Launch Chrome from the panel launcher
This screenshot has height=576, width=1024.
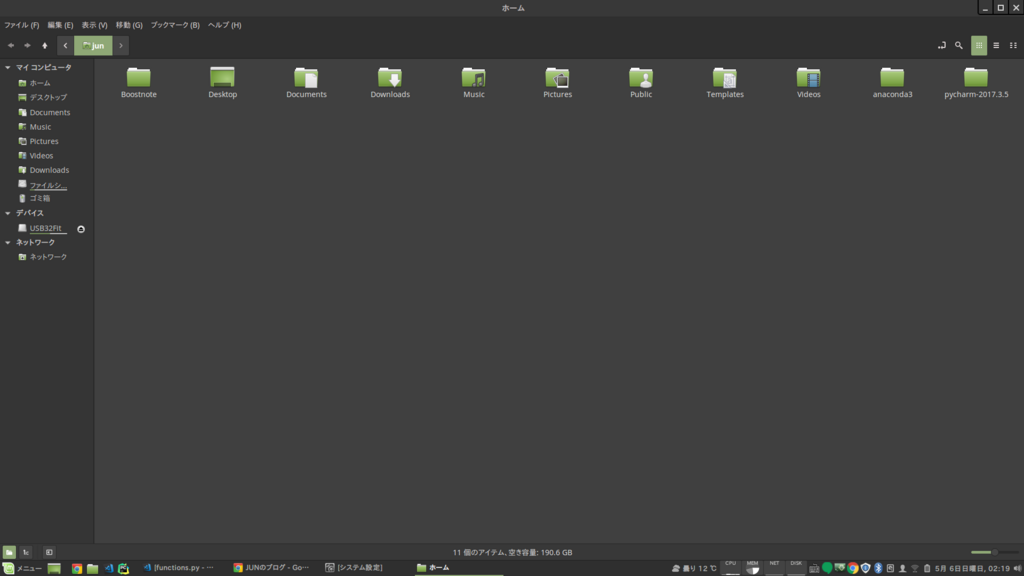pyautogui.click(x=76, y=568)
